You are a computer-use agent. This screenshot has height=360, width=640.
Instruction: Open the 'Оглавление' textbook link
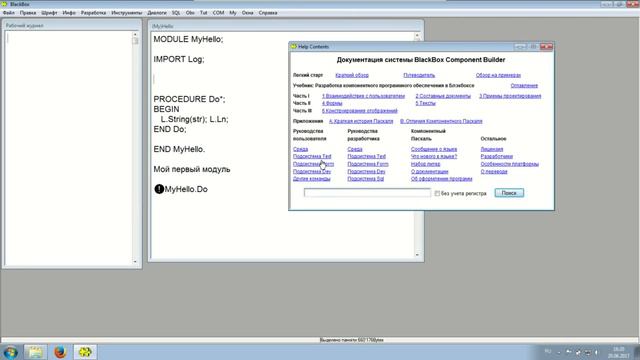click(x=524, y=86)
